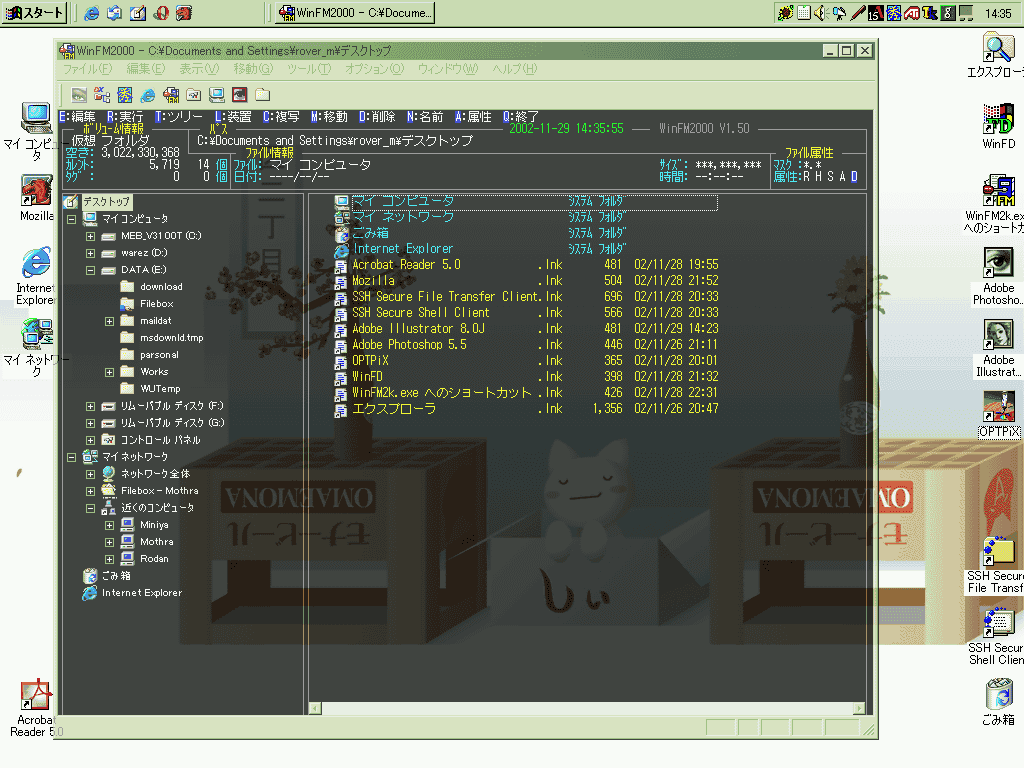Click the C:複写 command
Screen dimensions: 1024x768
[281, 117]
